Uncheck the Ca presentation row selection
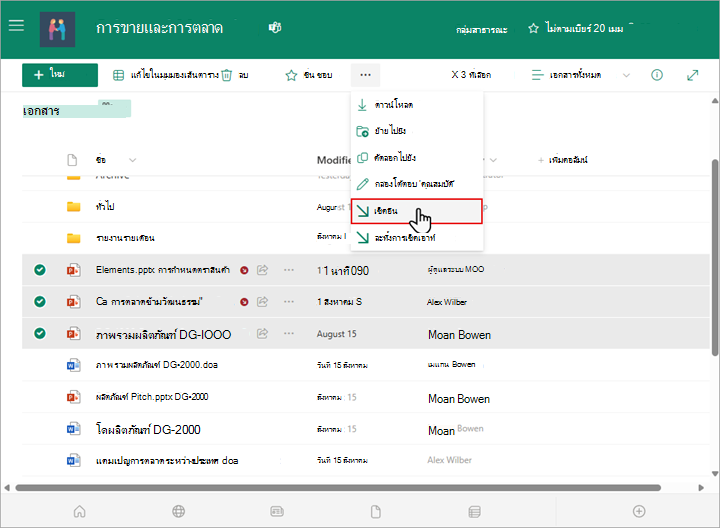The height and width of the screenshot is (528, 720). pyautogui.click(x=40, y=302)
